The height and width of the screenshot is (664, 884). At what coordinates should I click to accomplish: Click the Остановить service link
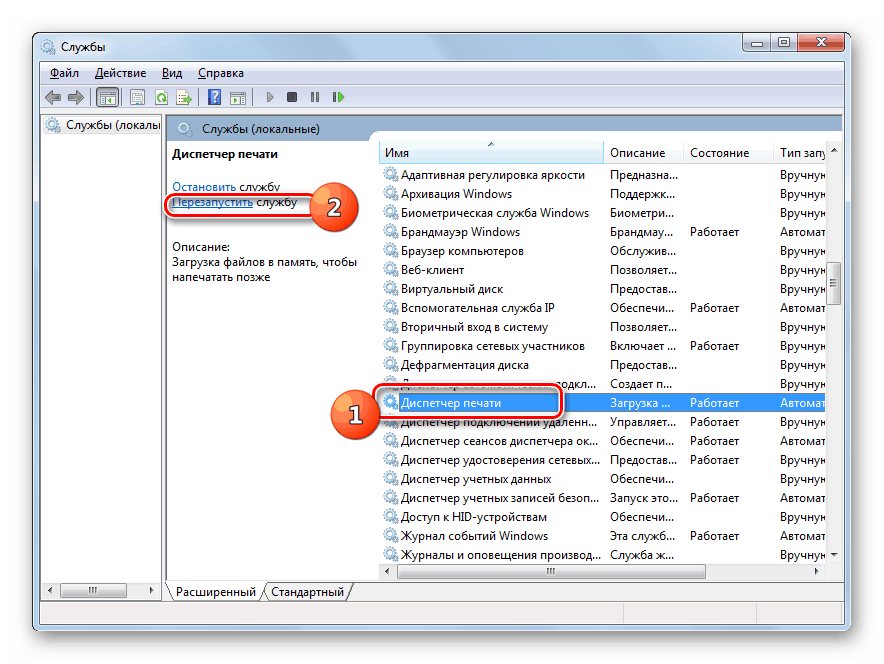[204, 187]
